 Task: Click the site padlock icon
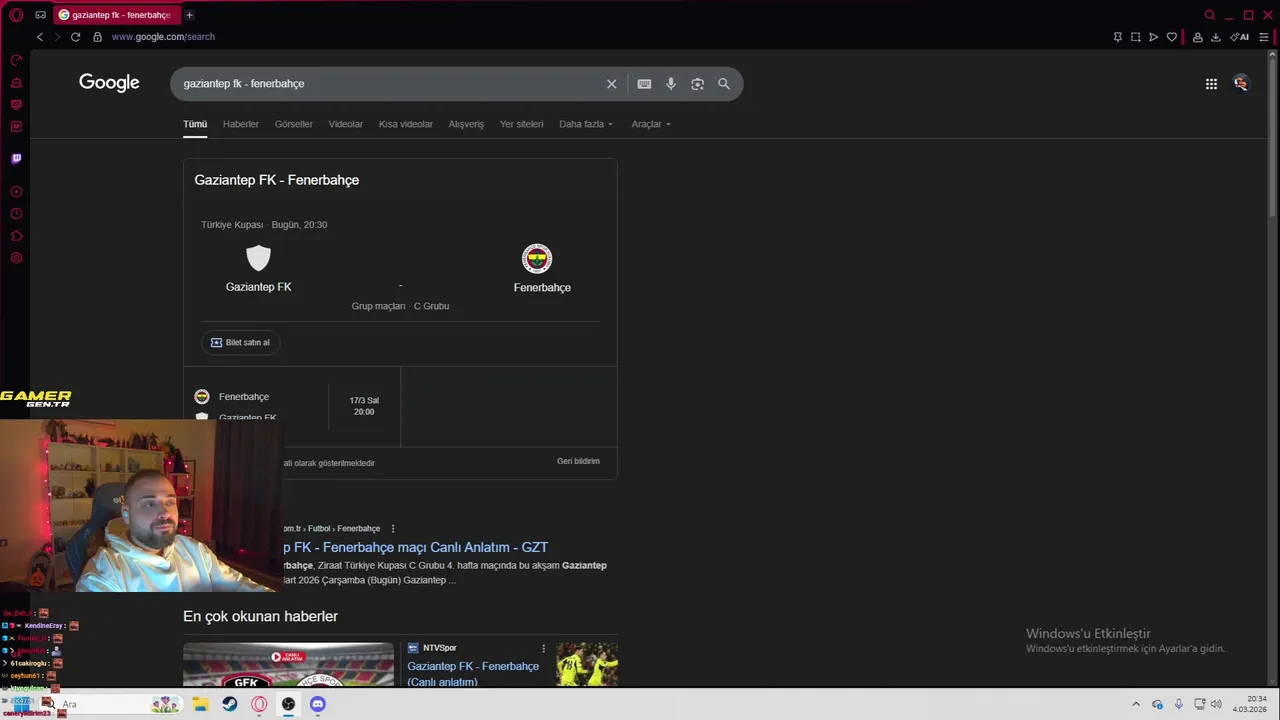[97, 37]
